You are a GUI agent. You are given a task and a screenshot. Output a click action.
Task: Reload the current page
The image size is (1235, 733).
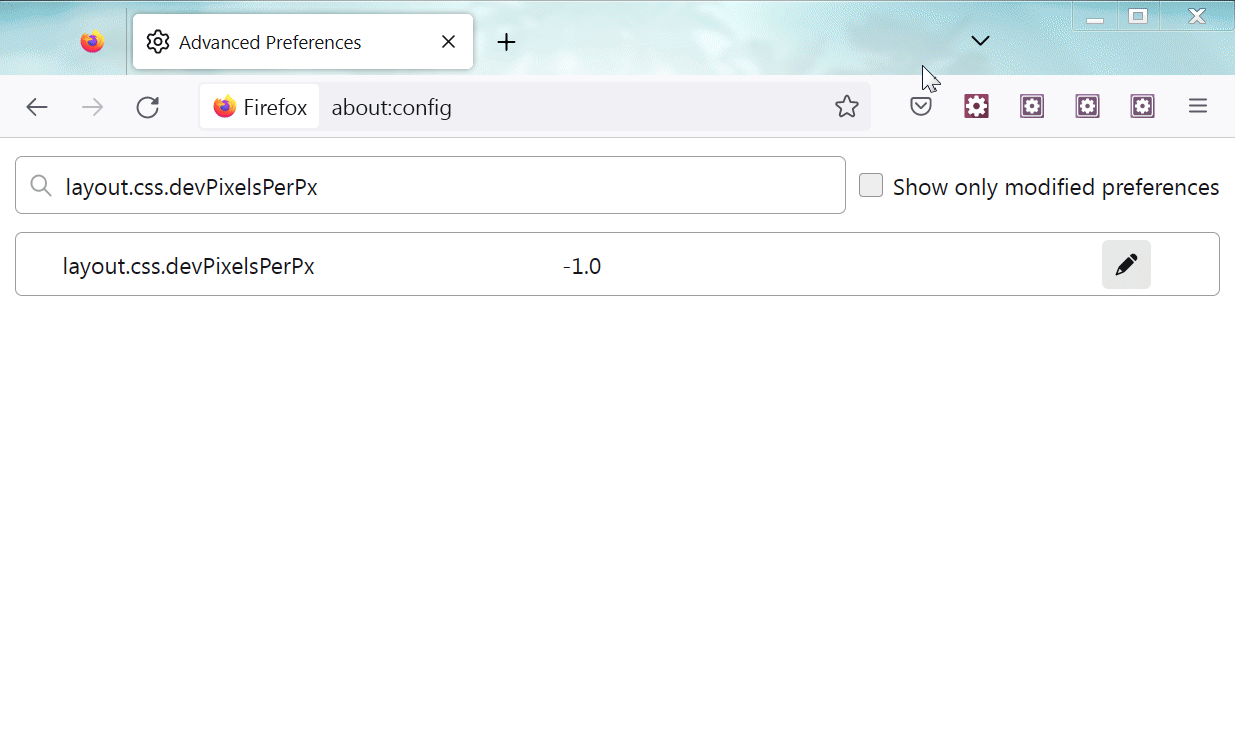click(x=148, y=107)
